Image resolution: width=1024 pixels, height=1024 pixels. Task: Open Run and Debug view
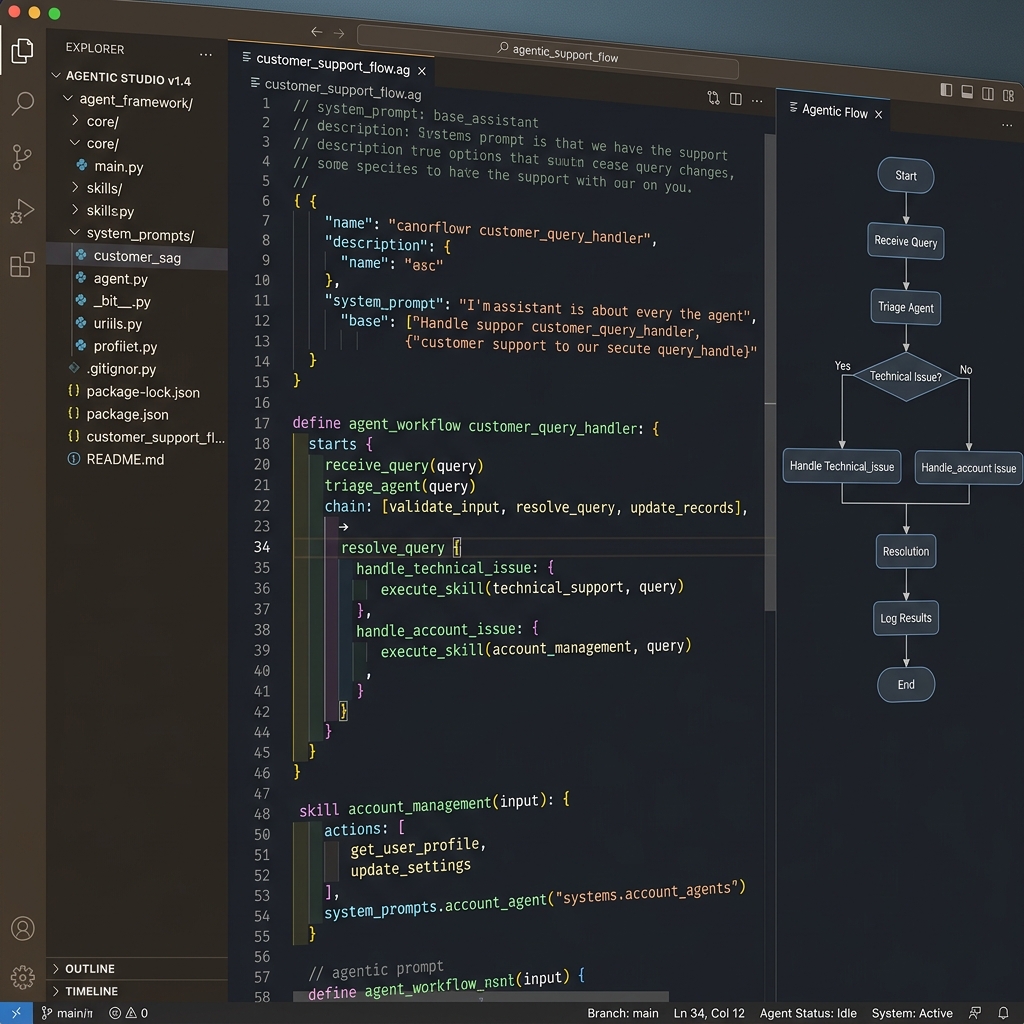click(x=22, y=210)
